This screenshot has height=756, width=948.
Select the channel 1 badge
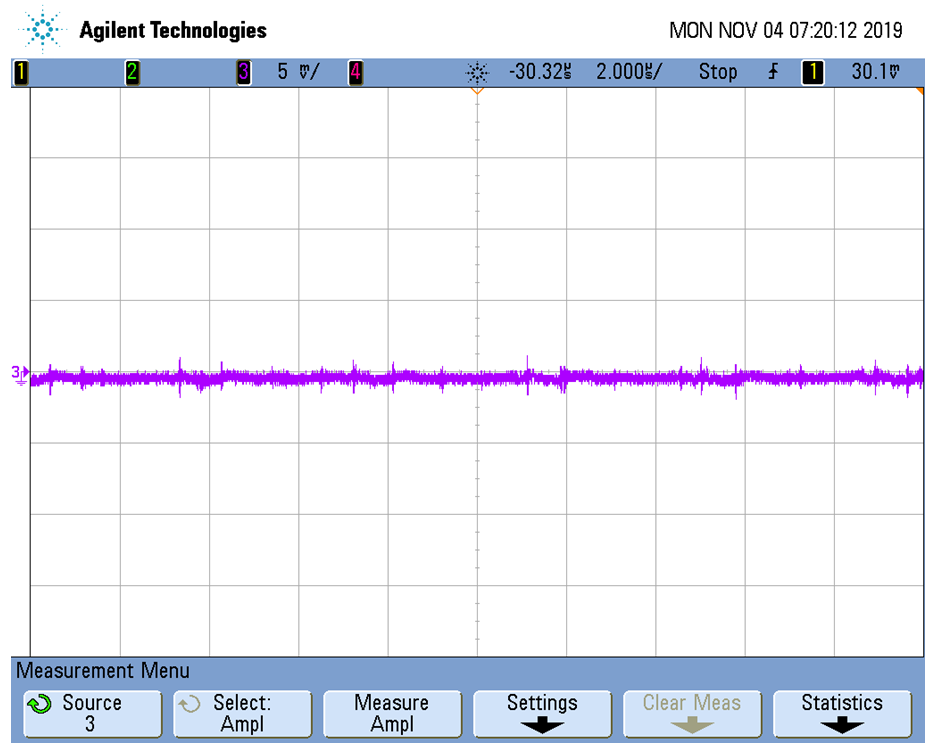[x=22, y=72]
